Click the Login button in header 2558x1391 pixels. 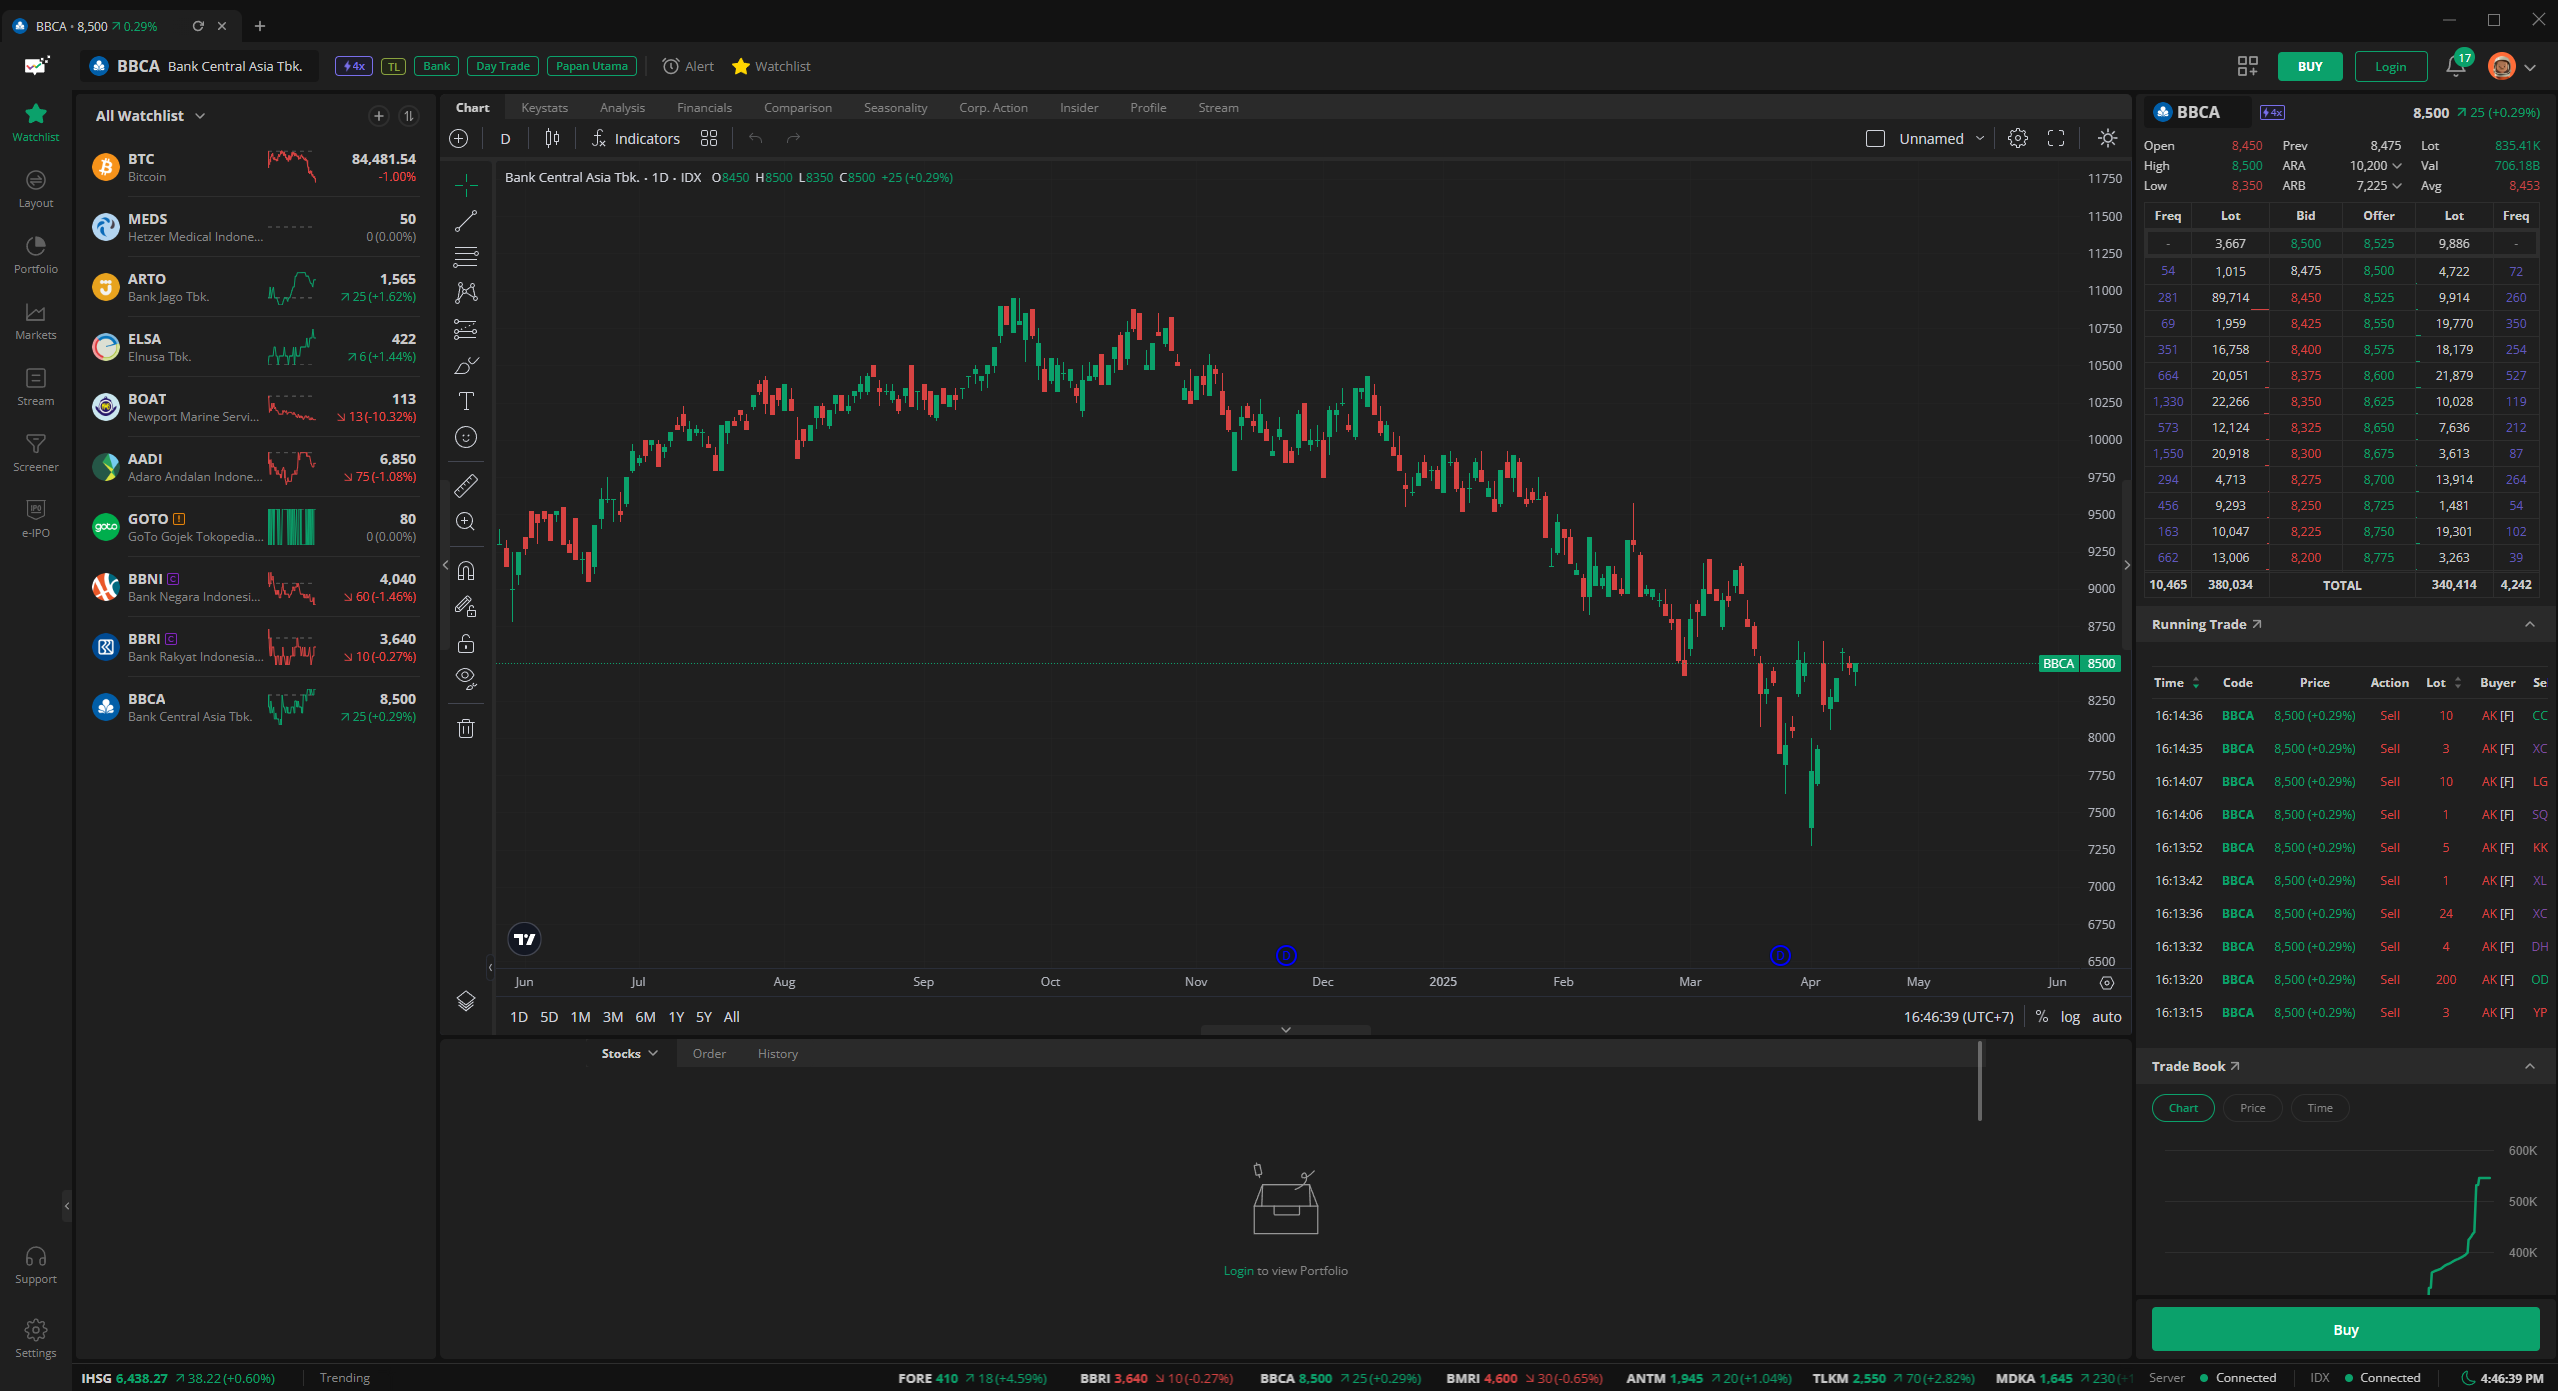coord(2391,66)
